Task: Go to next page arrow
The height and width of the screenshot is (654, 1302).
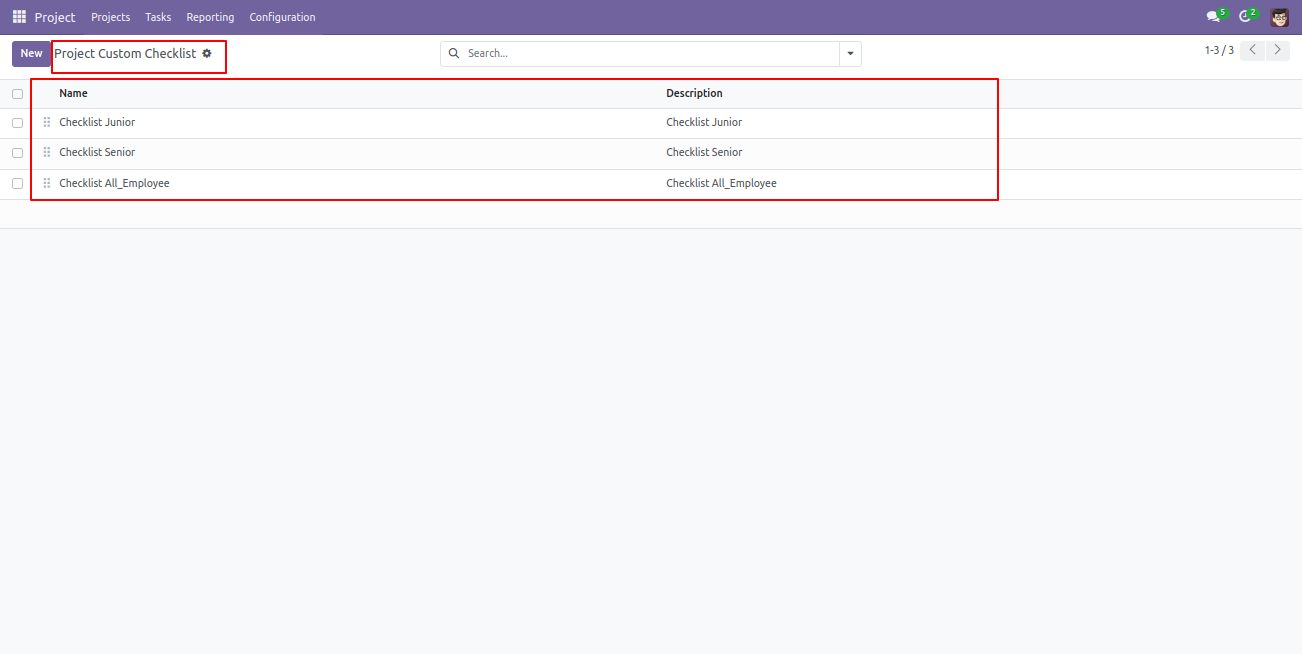Action: click(1277, 50)
